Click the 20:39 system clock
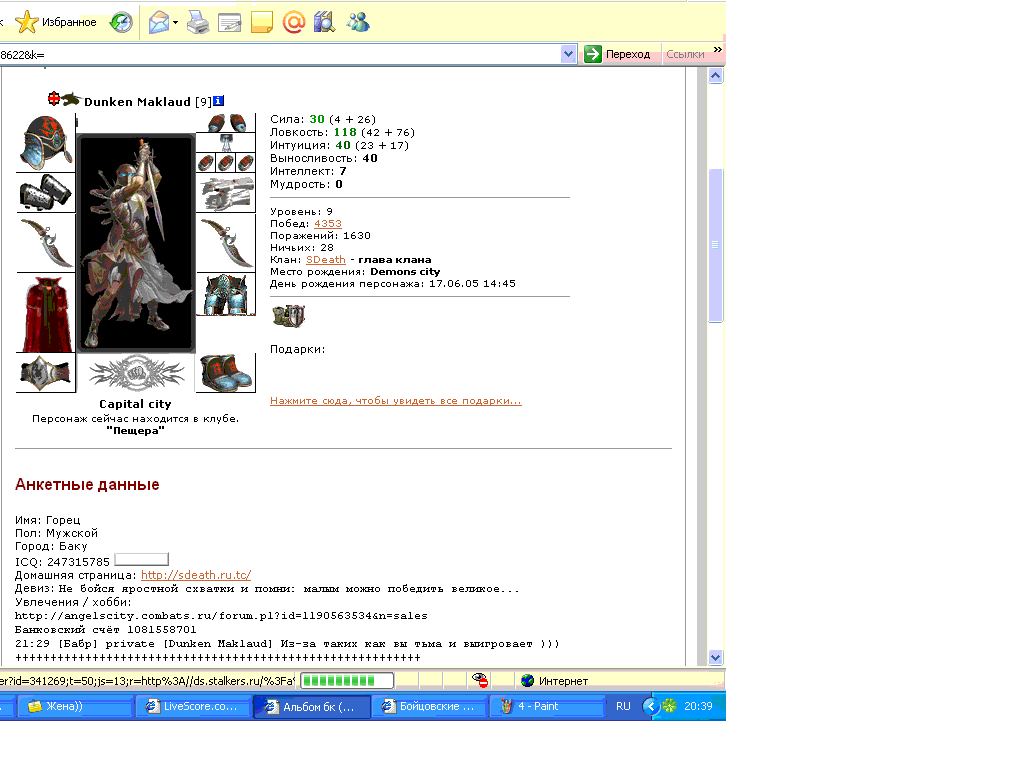This screenshot has width=1024, height=768. click(698, 706)
